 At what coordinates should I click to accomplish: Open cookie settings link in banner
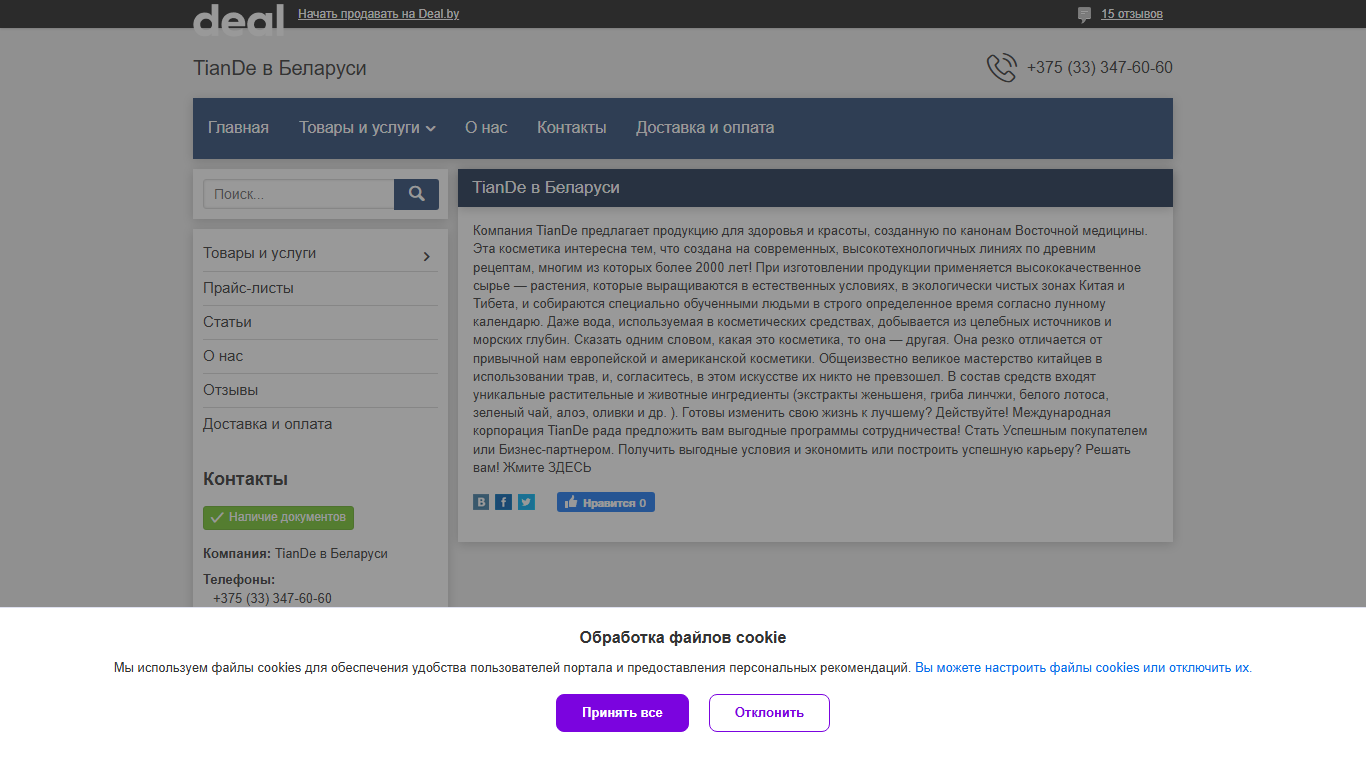pos(1082,668)
